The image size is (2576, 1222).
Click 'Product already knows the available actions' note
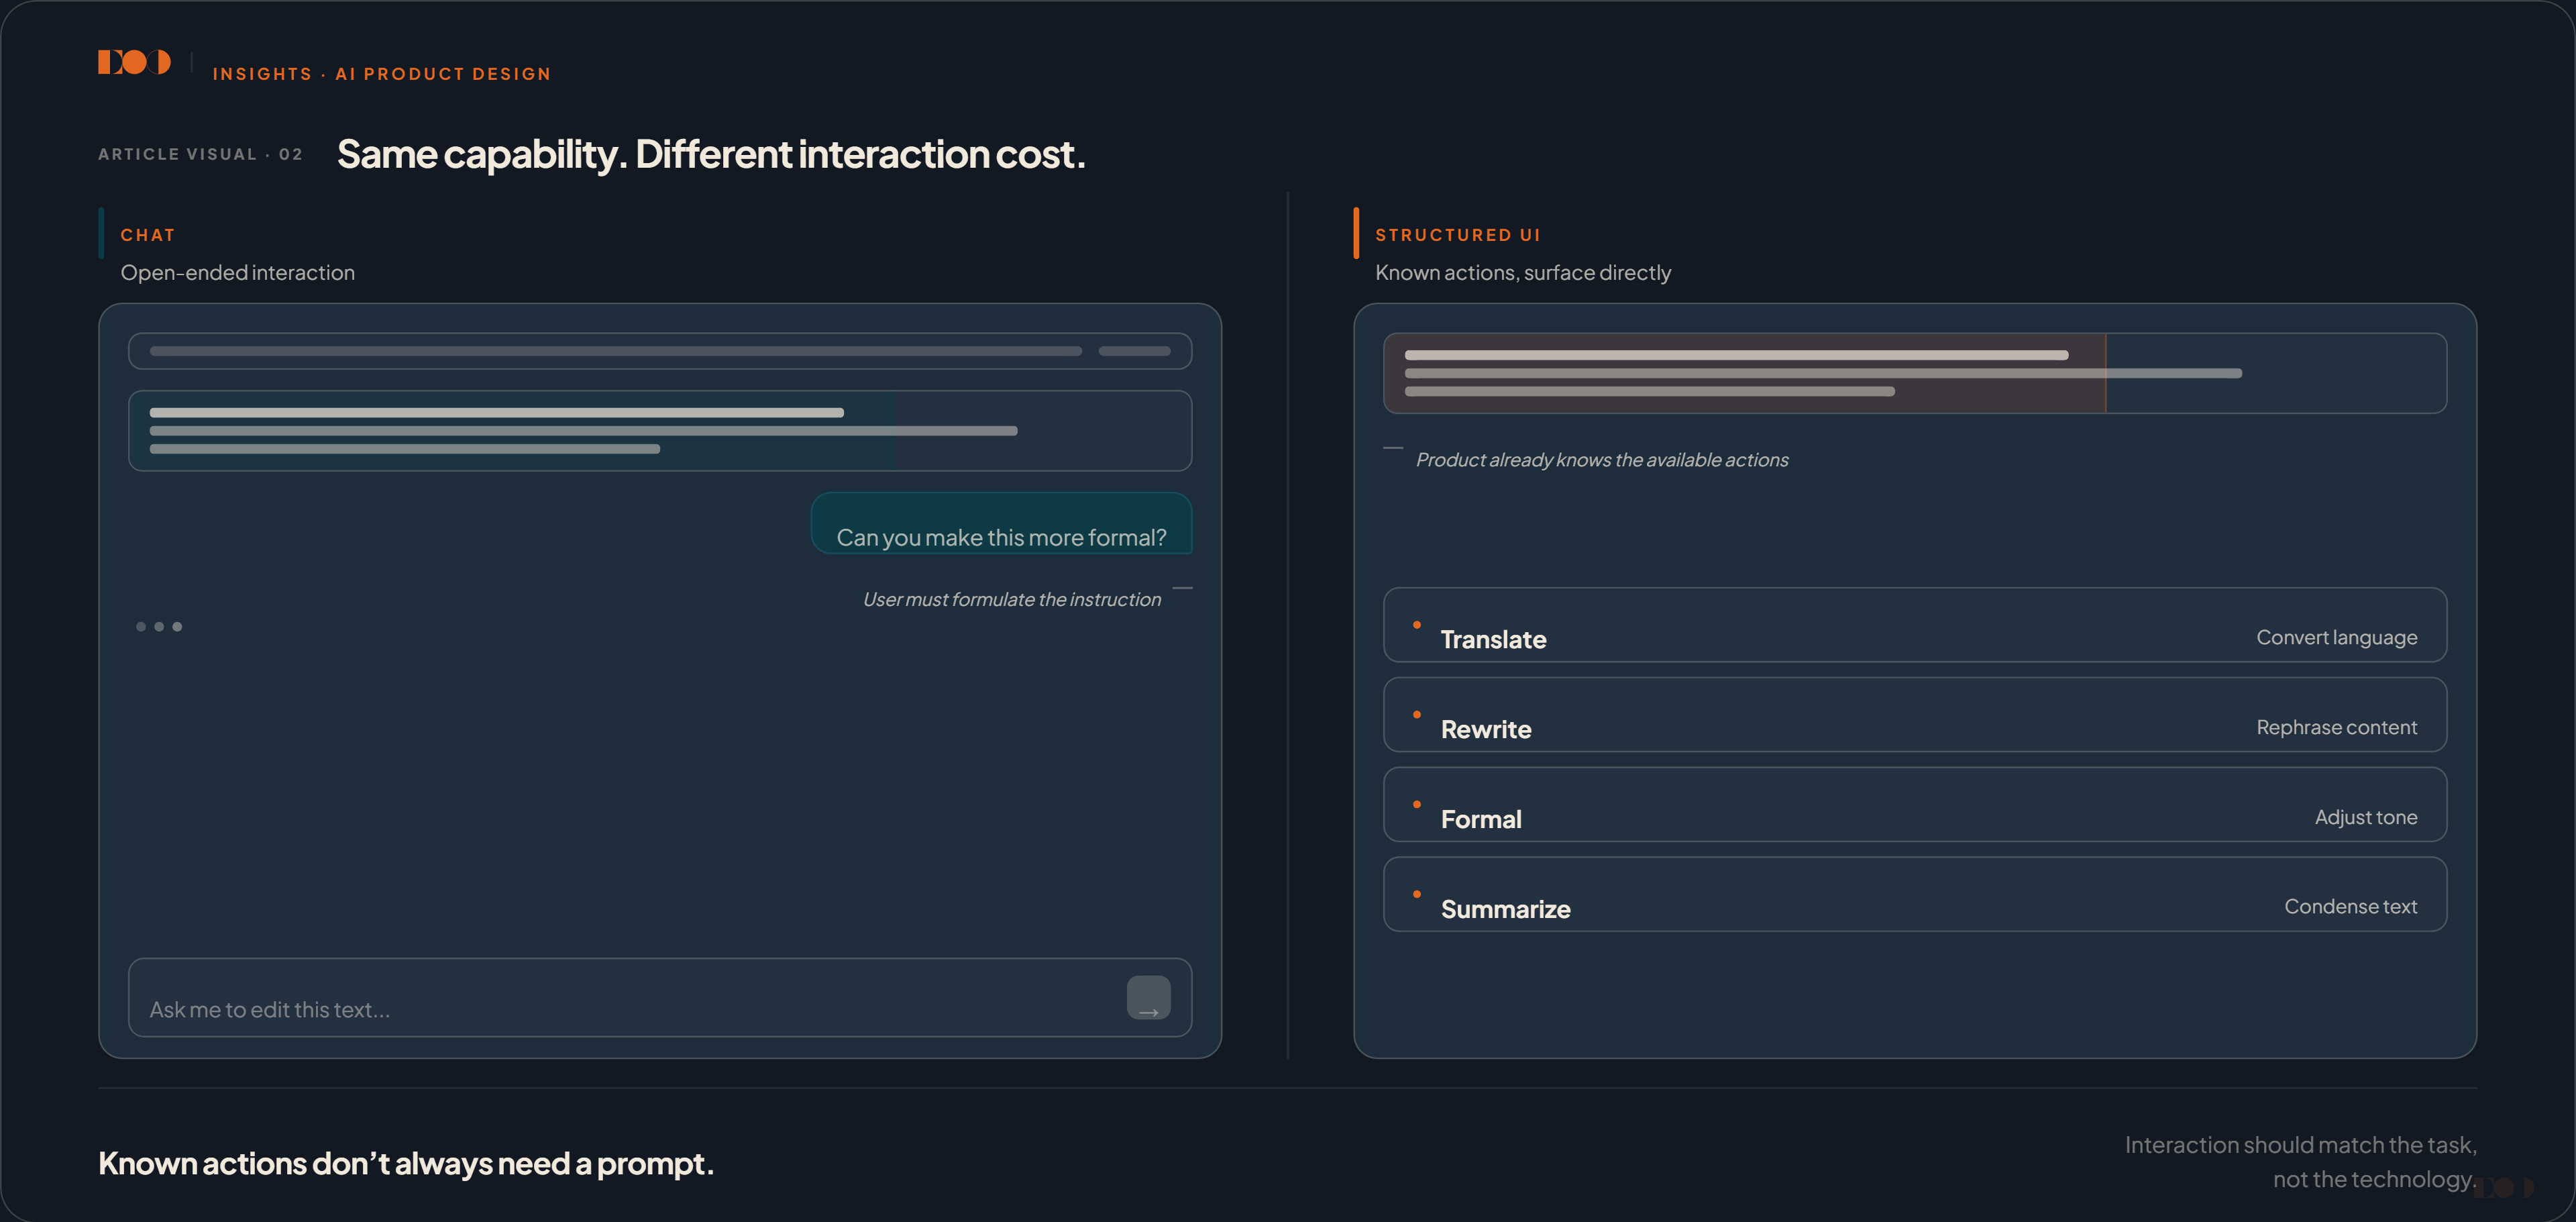click(x=1602, y=460)
